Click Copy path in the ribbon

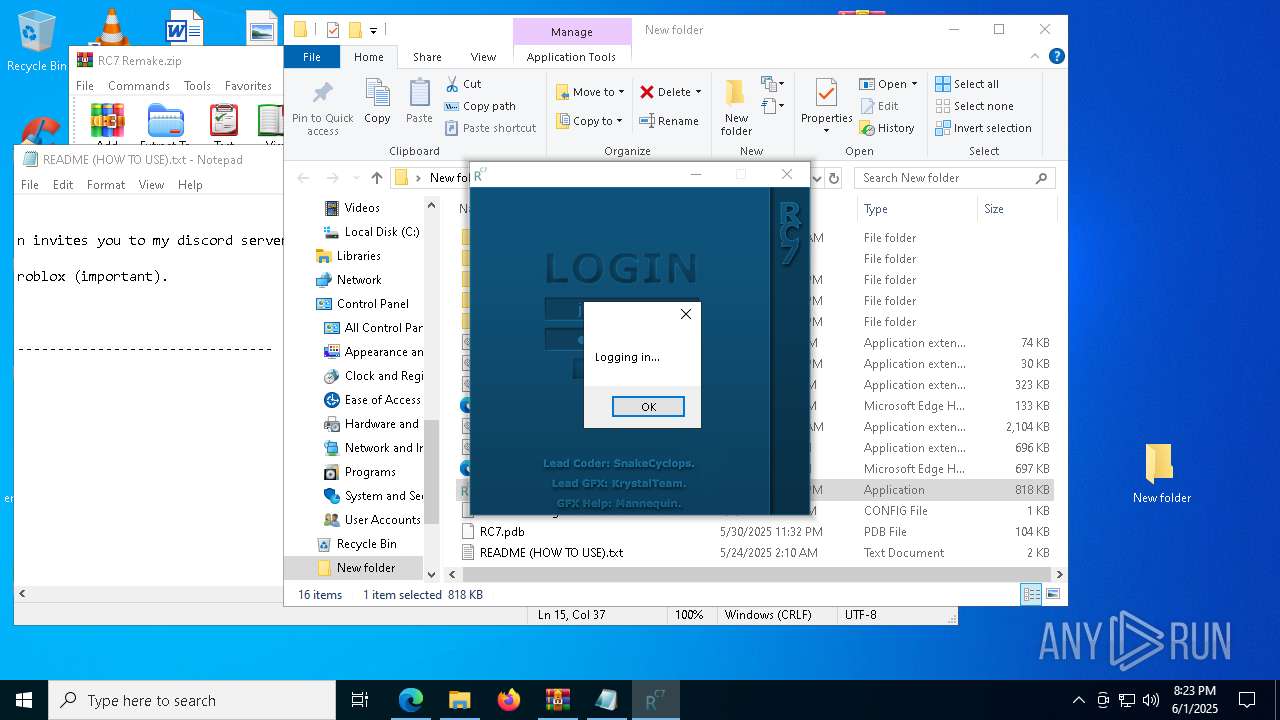coord(481,106)
